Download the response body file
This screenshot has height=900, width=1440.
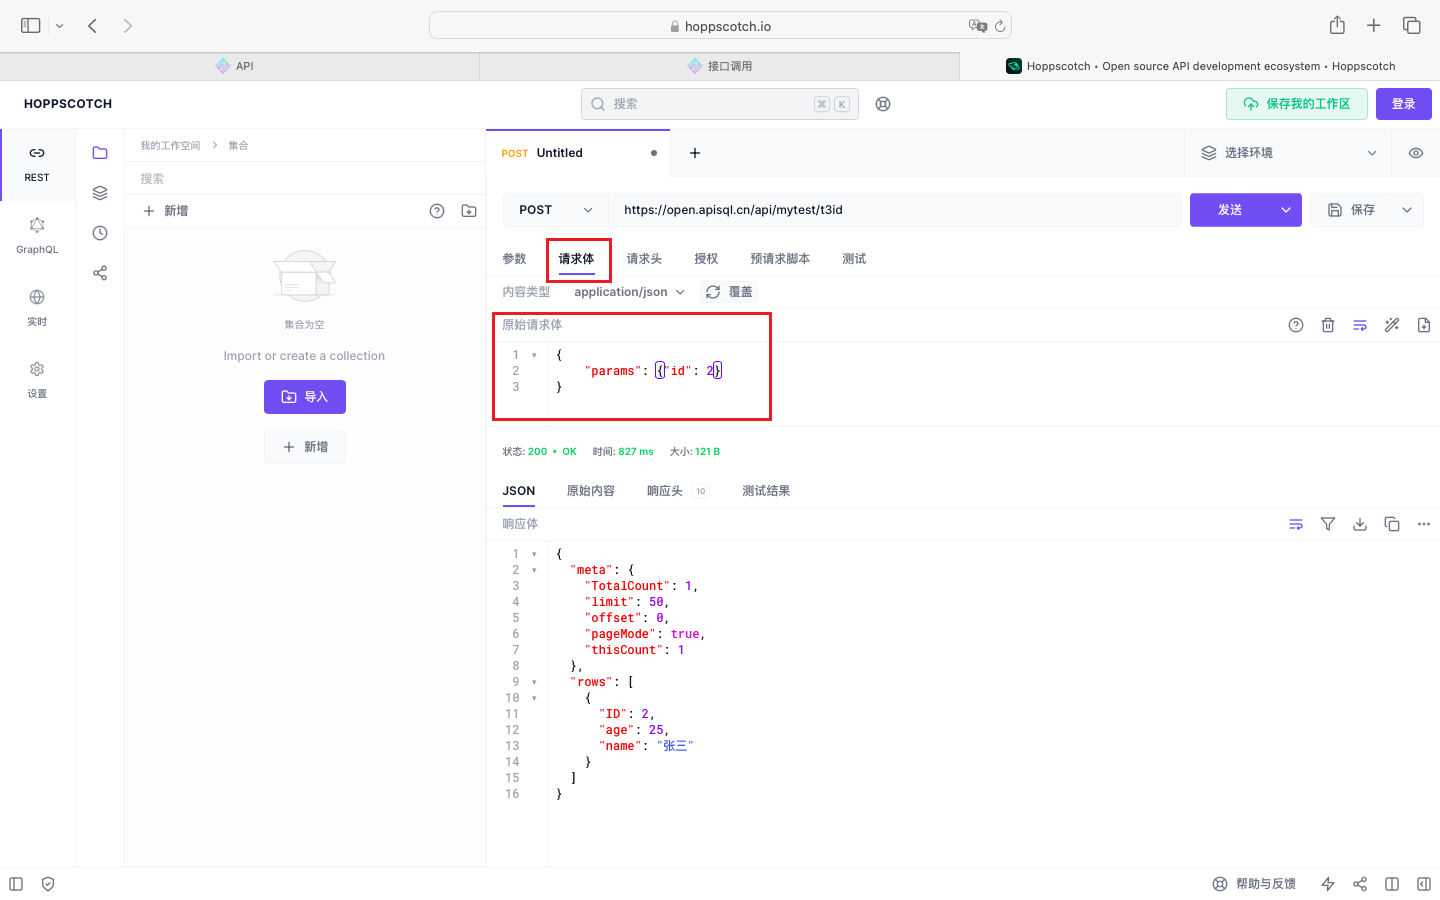pos(1360,524)
